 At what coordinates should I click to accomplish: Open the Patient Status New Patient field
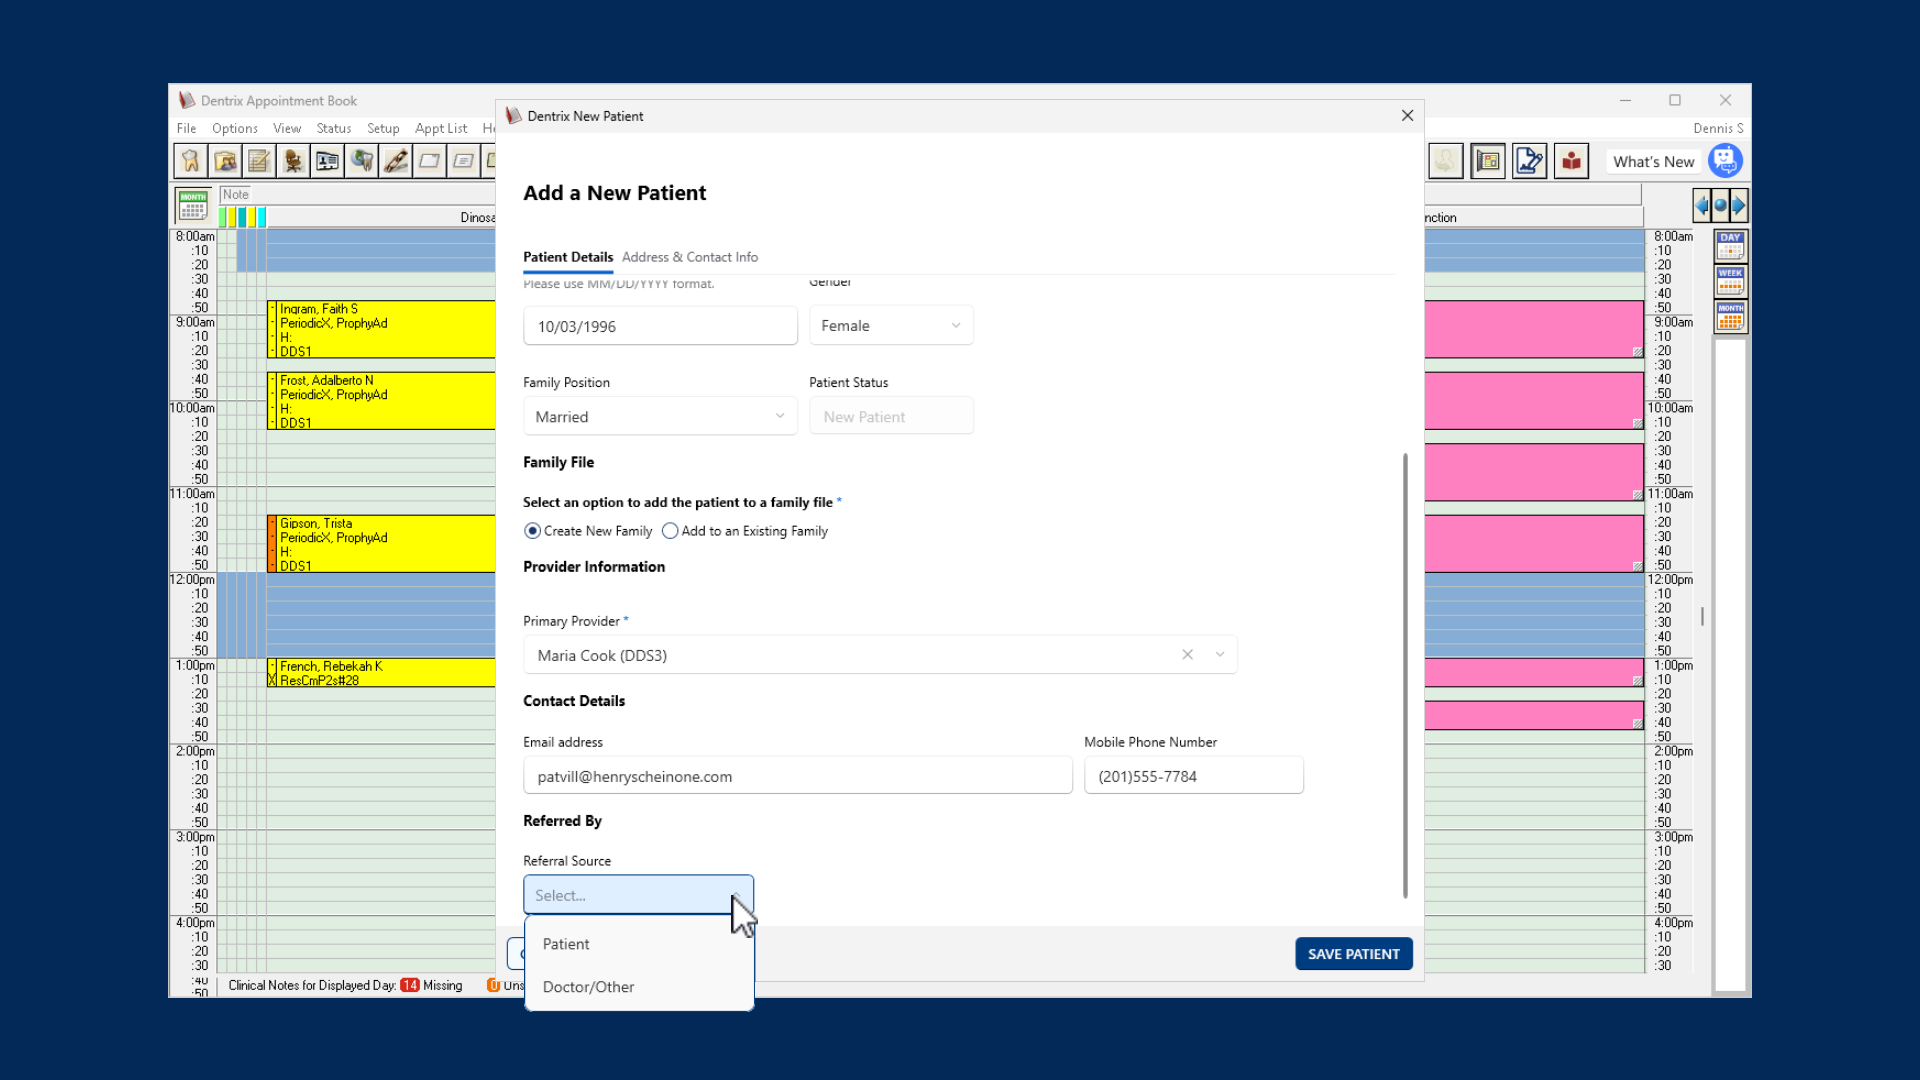(891, 417)
